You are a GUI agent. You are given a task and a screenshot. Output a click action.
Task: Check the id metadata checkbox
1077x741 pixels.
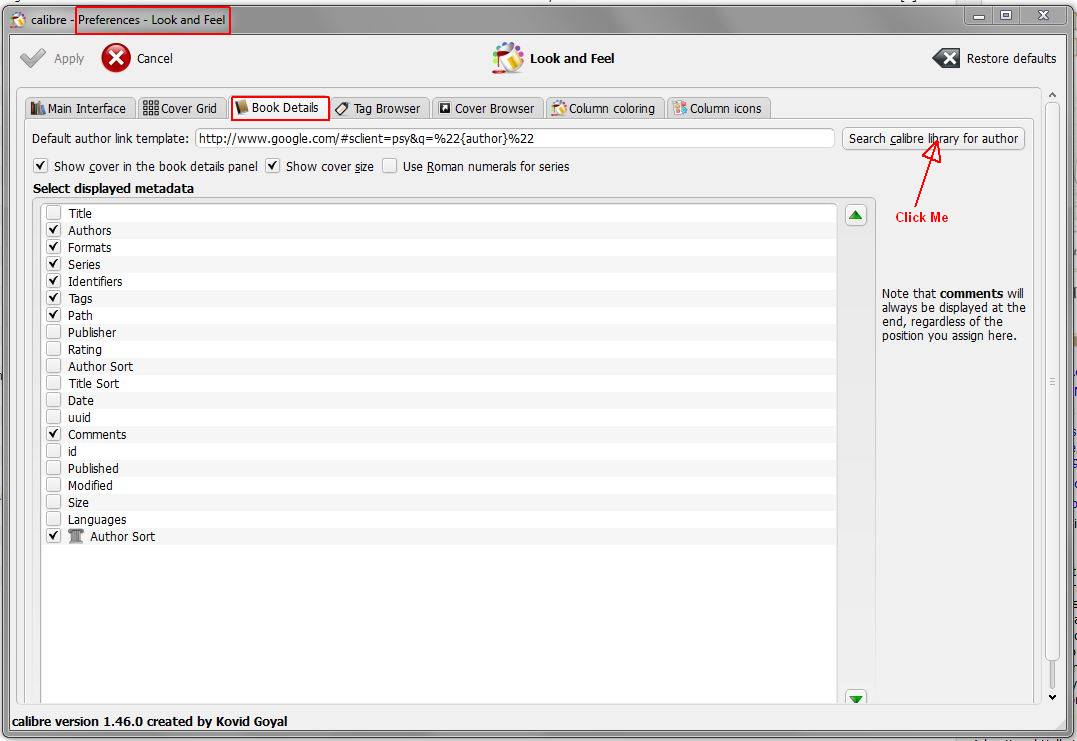pyautogui.click(x=54, y=451)
